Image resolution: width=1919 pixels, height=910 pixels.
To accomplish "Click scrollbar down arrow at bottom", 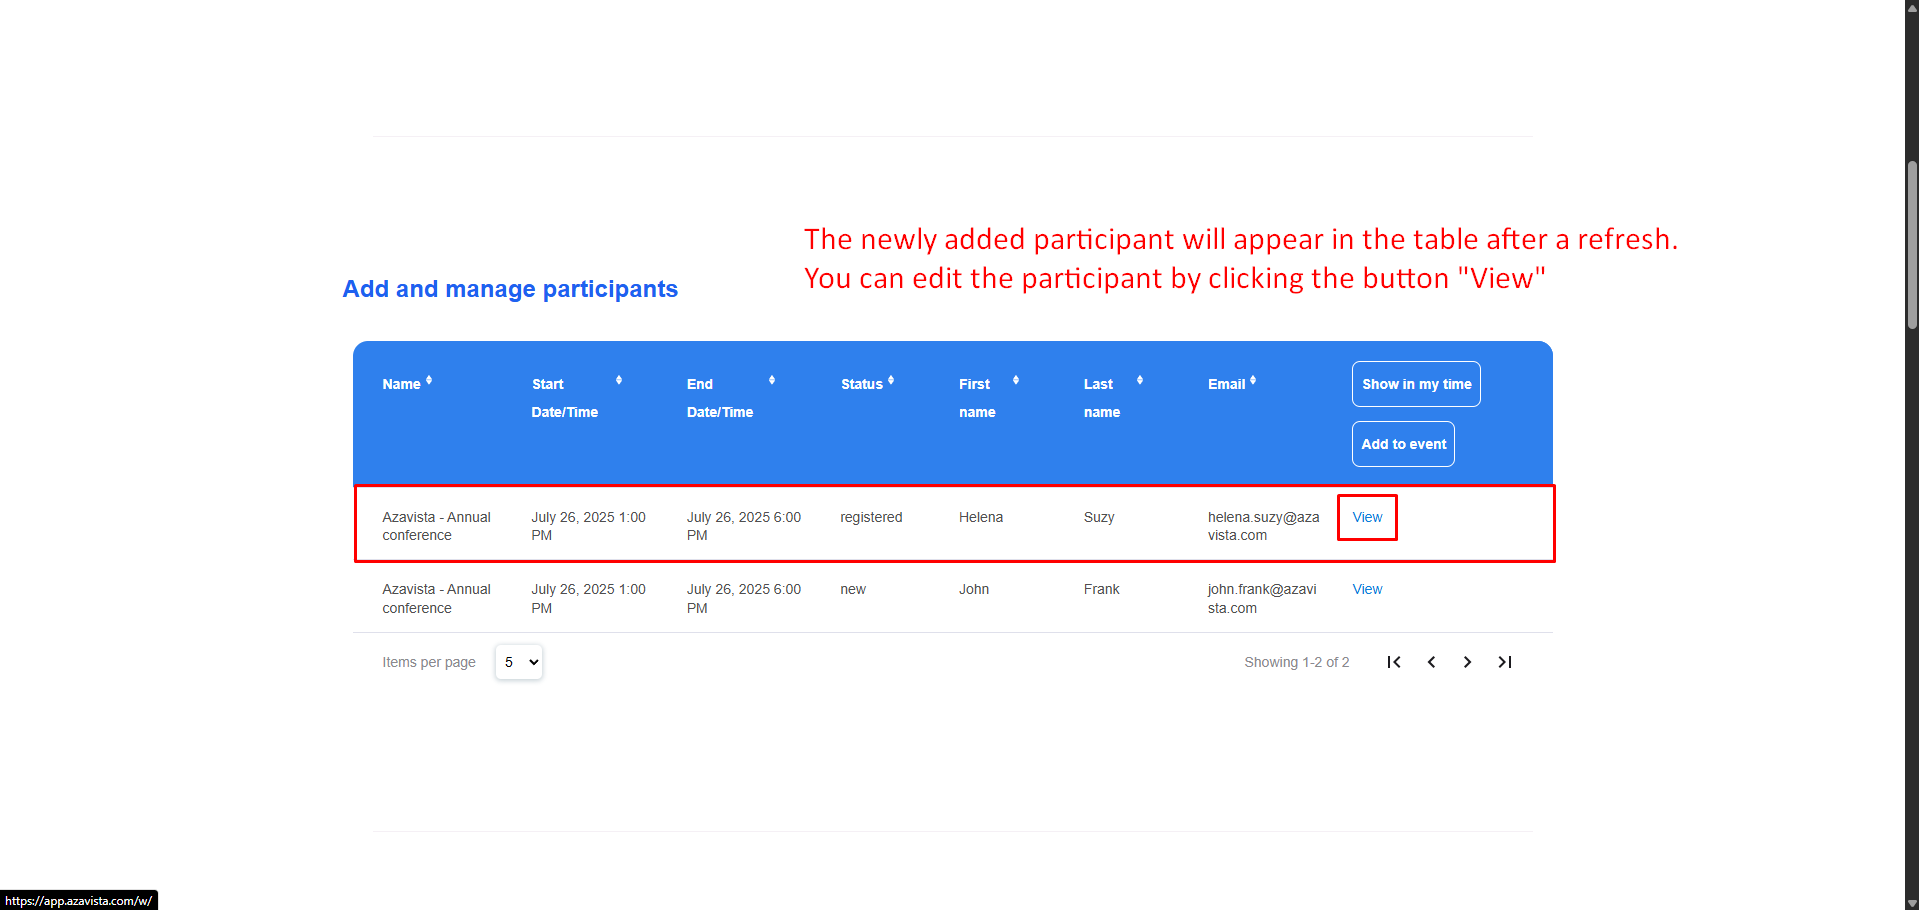I will click(x=1912, y=902).
